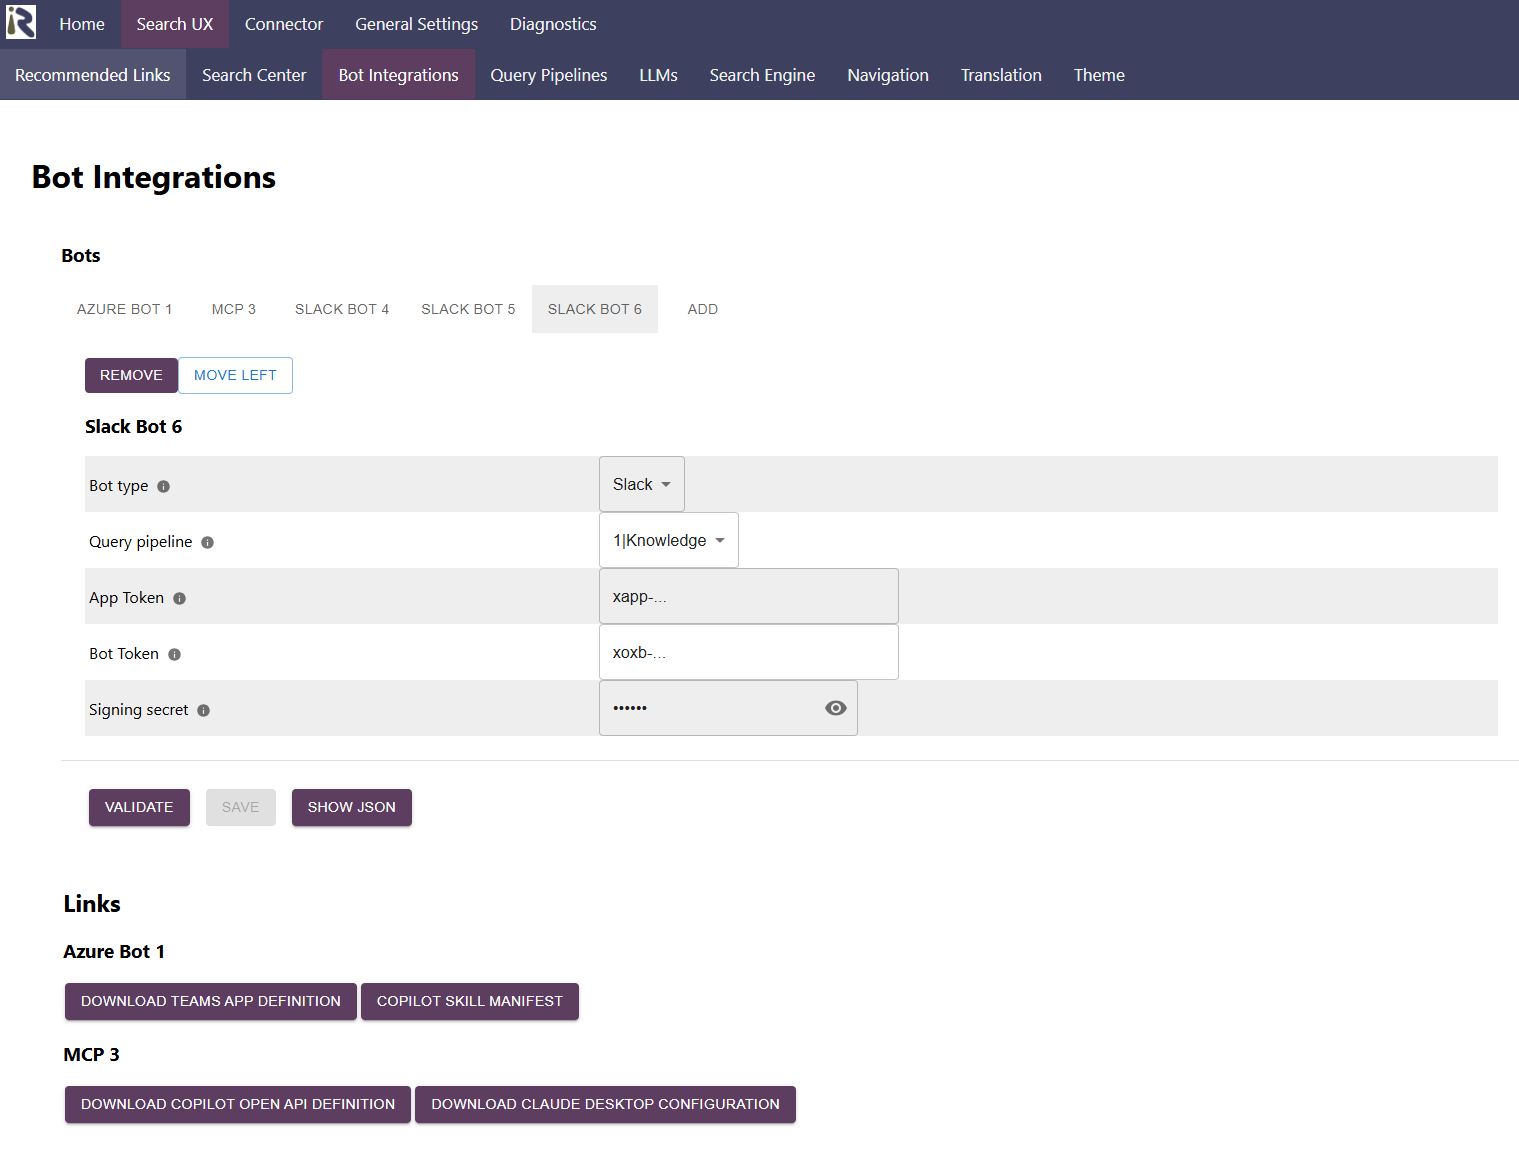Open the Bot type Slack dropdown
This screenshot has width=1519, height=1163.
[x=641, y=484]
